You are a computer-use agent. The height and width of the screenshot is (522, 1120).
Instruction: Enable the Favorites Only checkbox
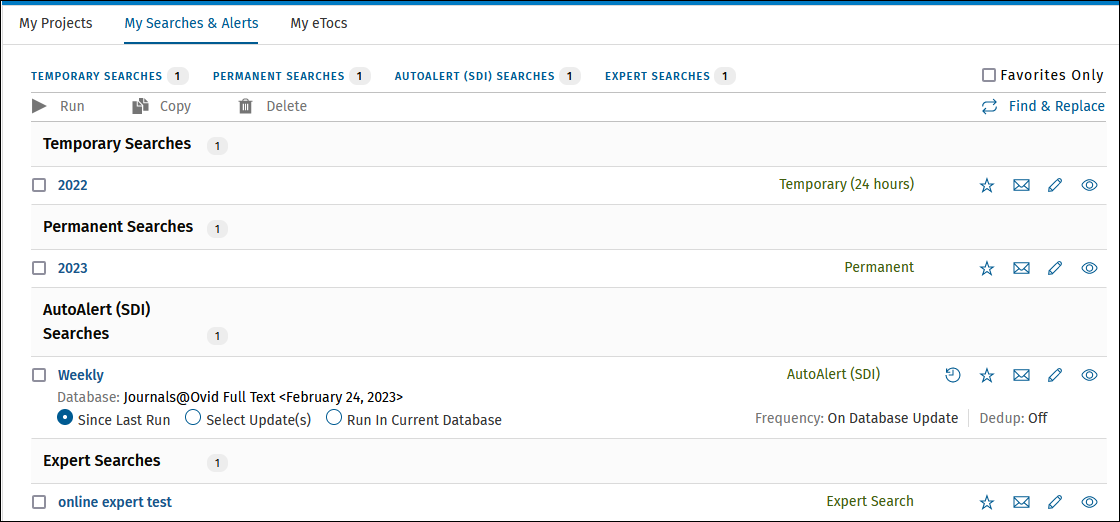[989, 75]
